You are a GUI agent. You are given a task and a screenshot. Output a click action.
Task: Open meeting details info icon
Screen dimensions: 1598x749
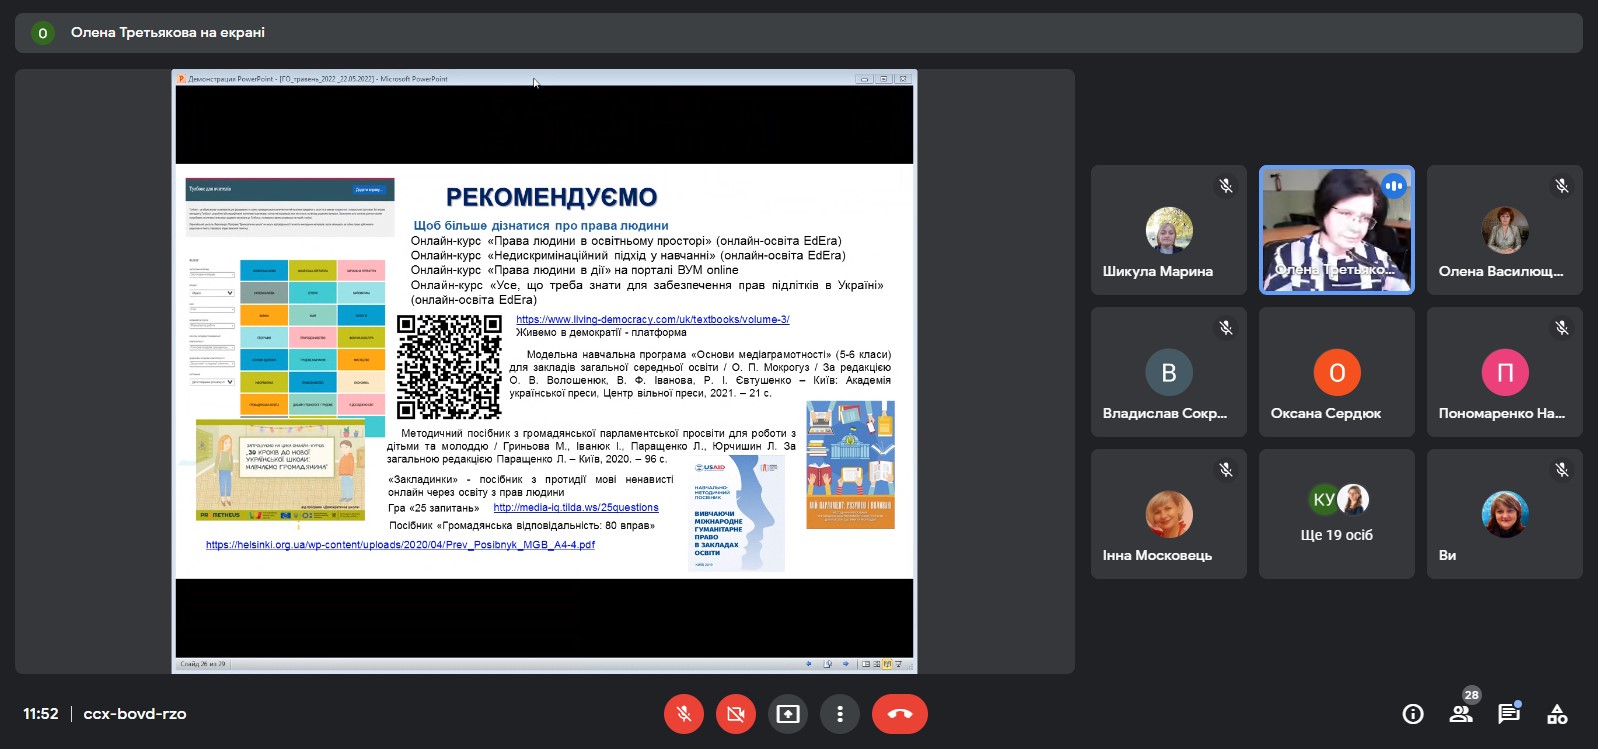coord(1413,714)
